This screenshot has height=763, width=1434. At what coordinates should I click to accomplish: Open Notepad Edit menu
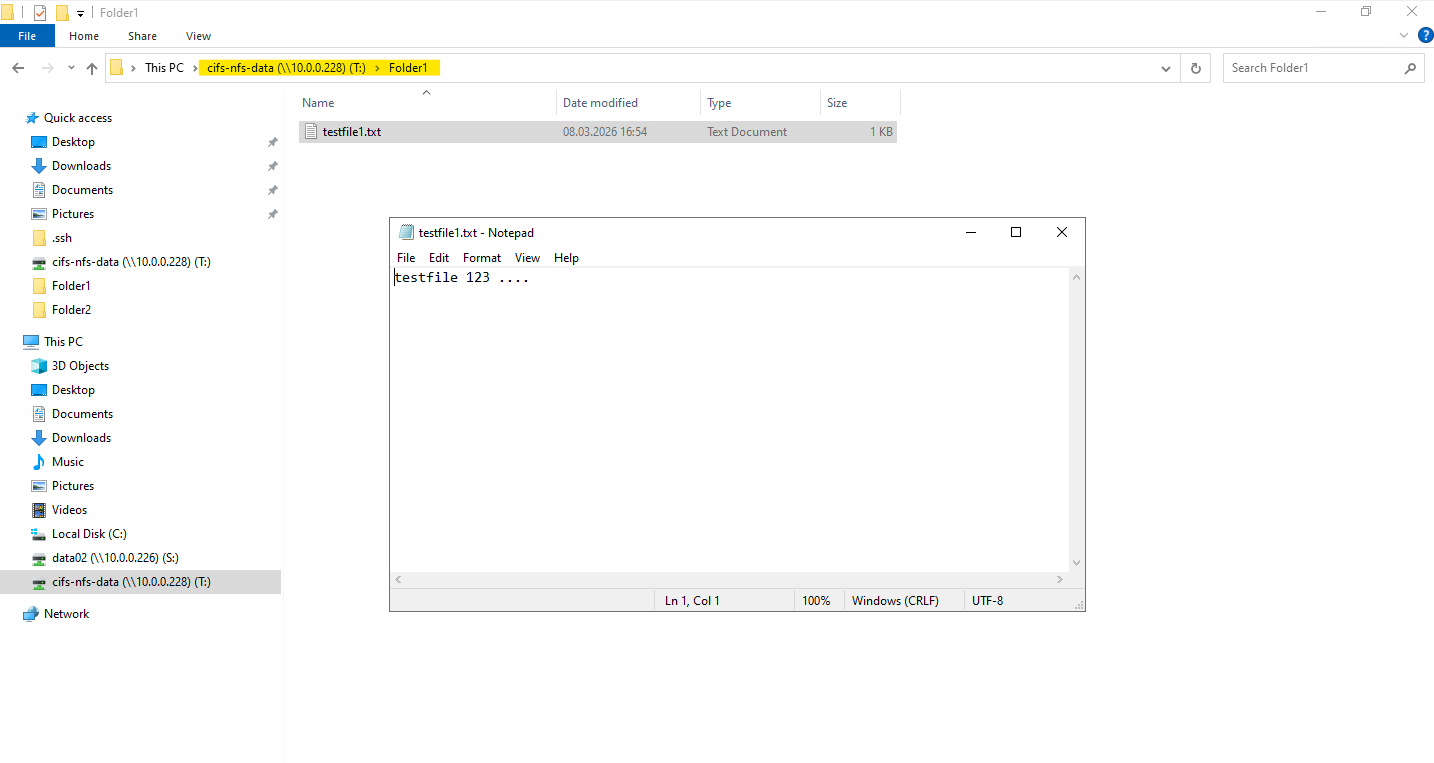coord(439,258)
